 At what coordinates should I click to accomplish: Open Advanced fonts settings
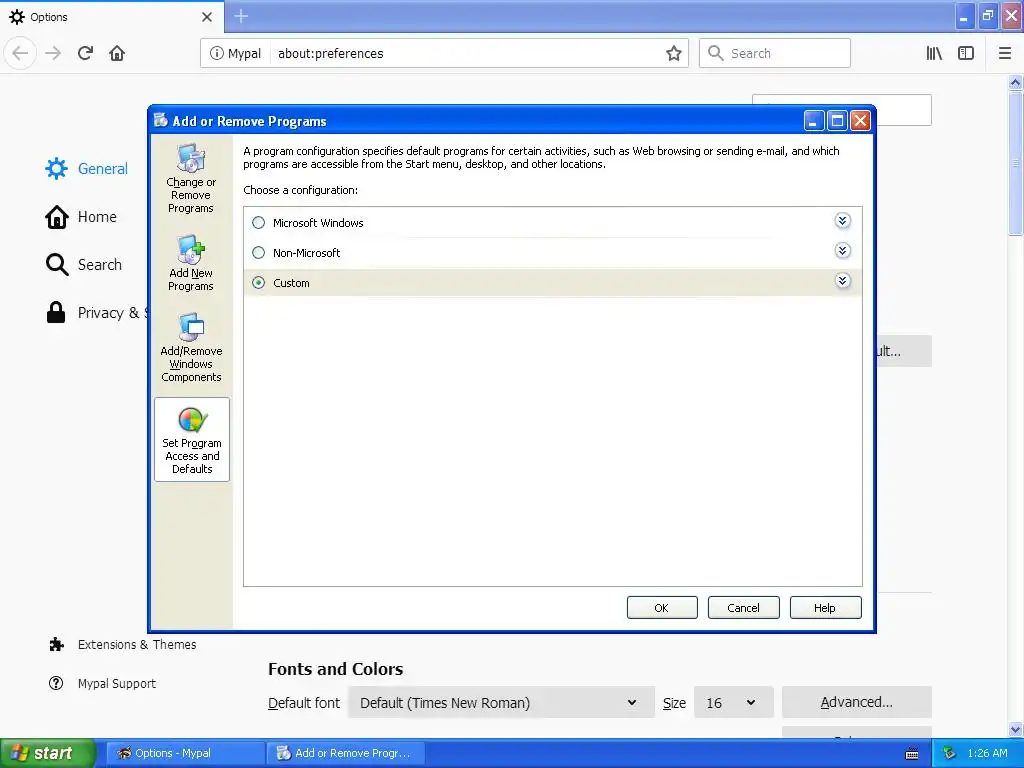pyautogui.click(x=856, y=702)
